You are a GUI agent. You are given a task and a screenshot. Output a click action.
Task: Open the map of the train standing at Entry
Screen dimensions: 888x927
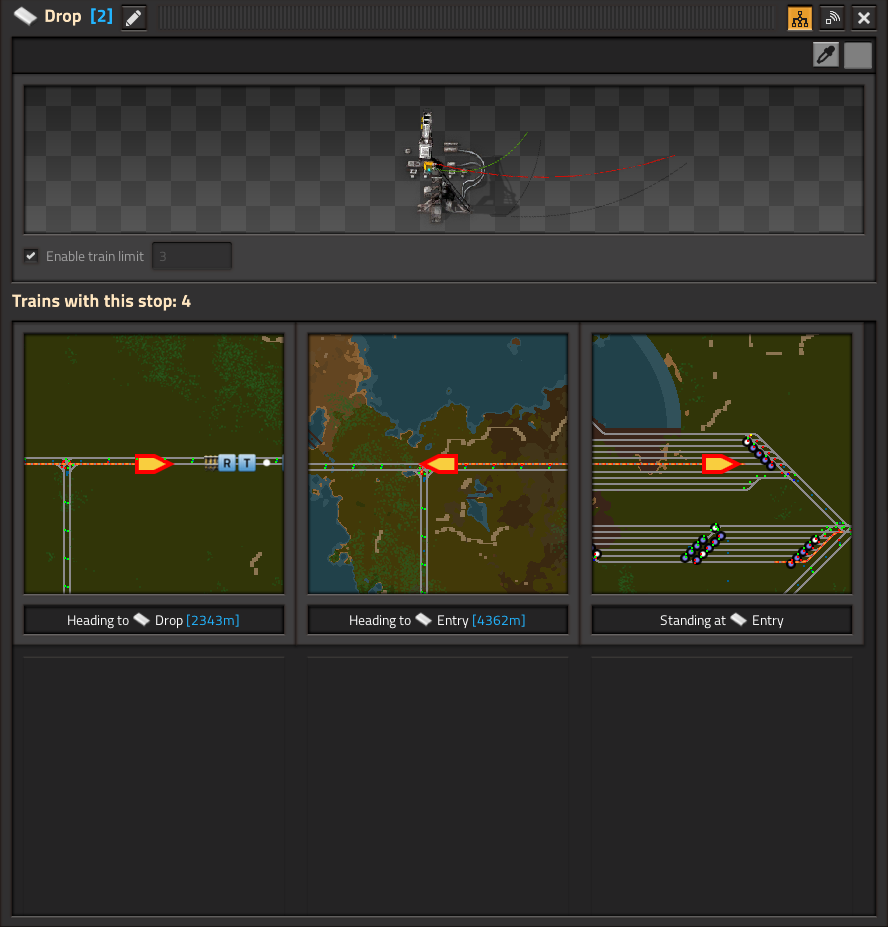[721, 464]
